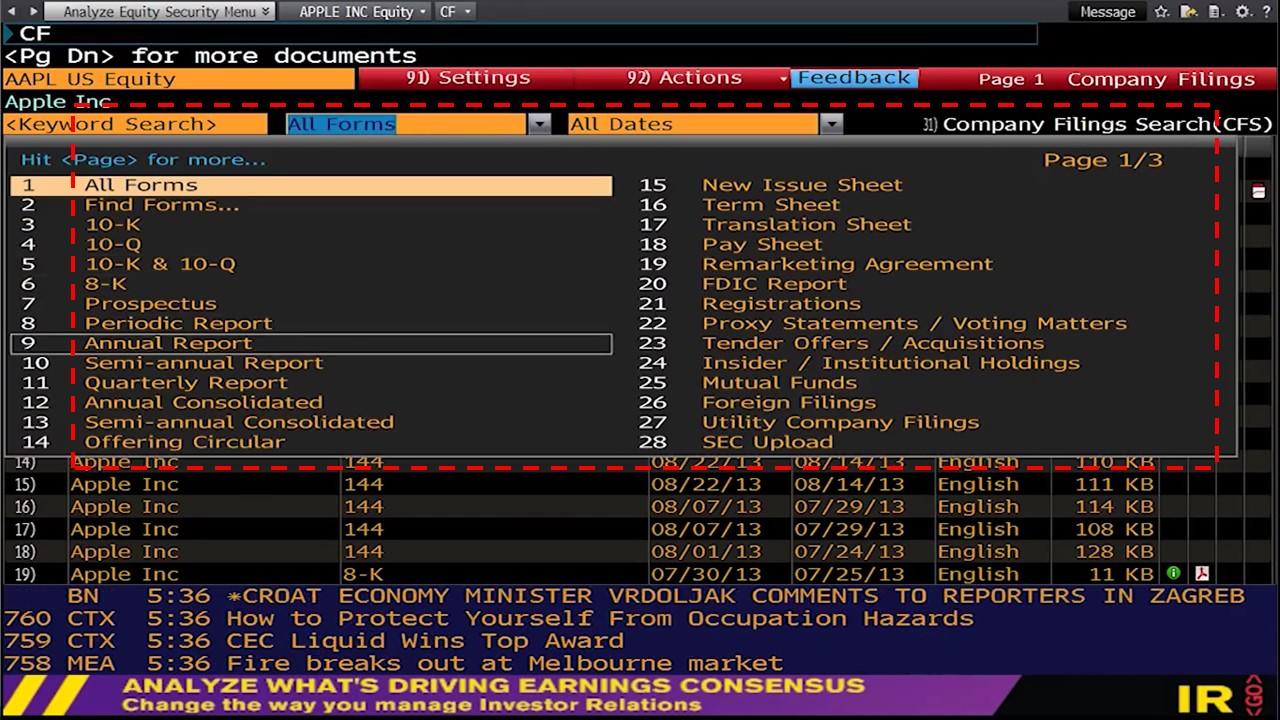Open the export folder icon menu

pos(1189,12)
